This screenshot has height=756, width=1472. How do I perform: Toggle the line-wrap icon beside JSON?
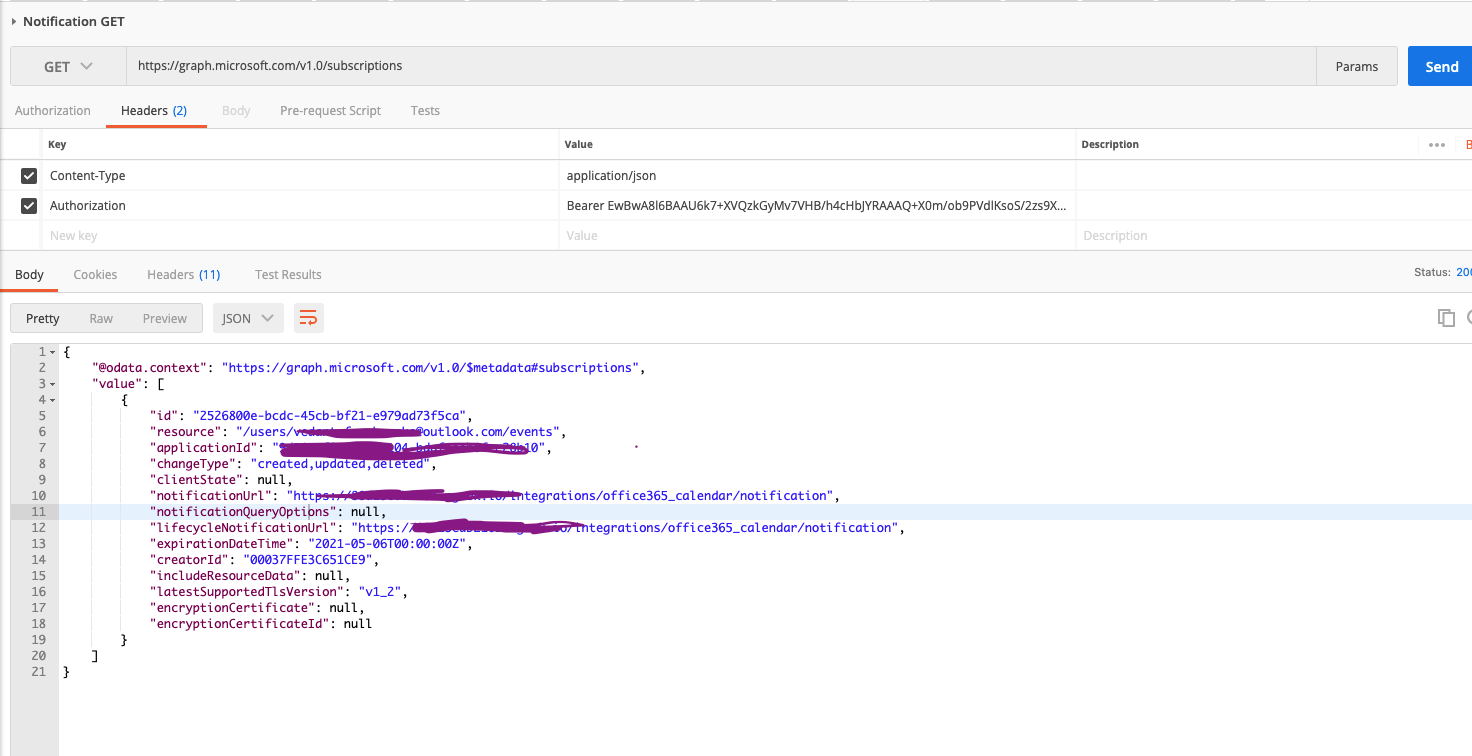pyautogui.click(x=308, y=318)
